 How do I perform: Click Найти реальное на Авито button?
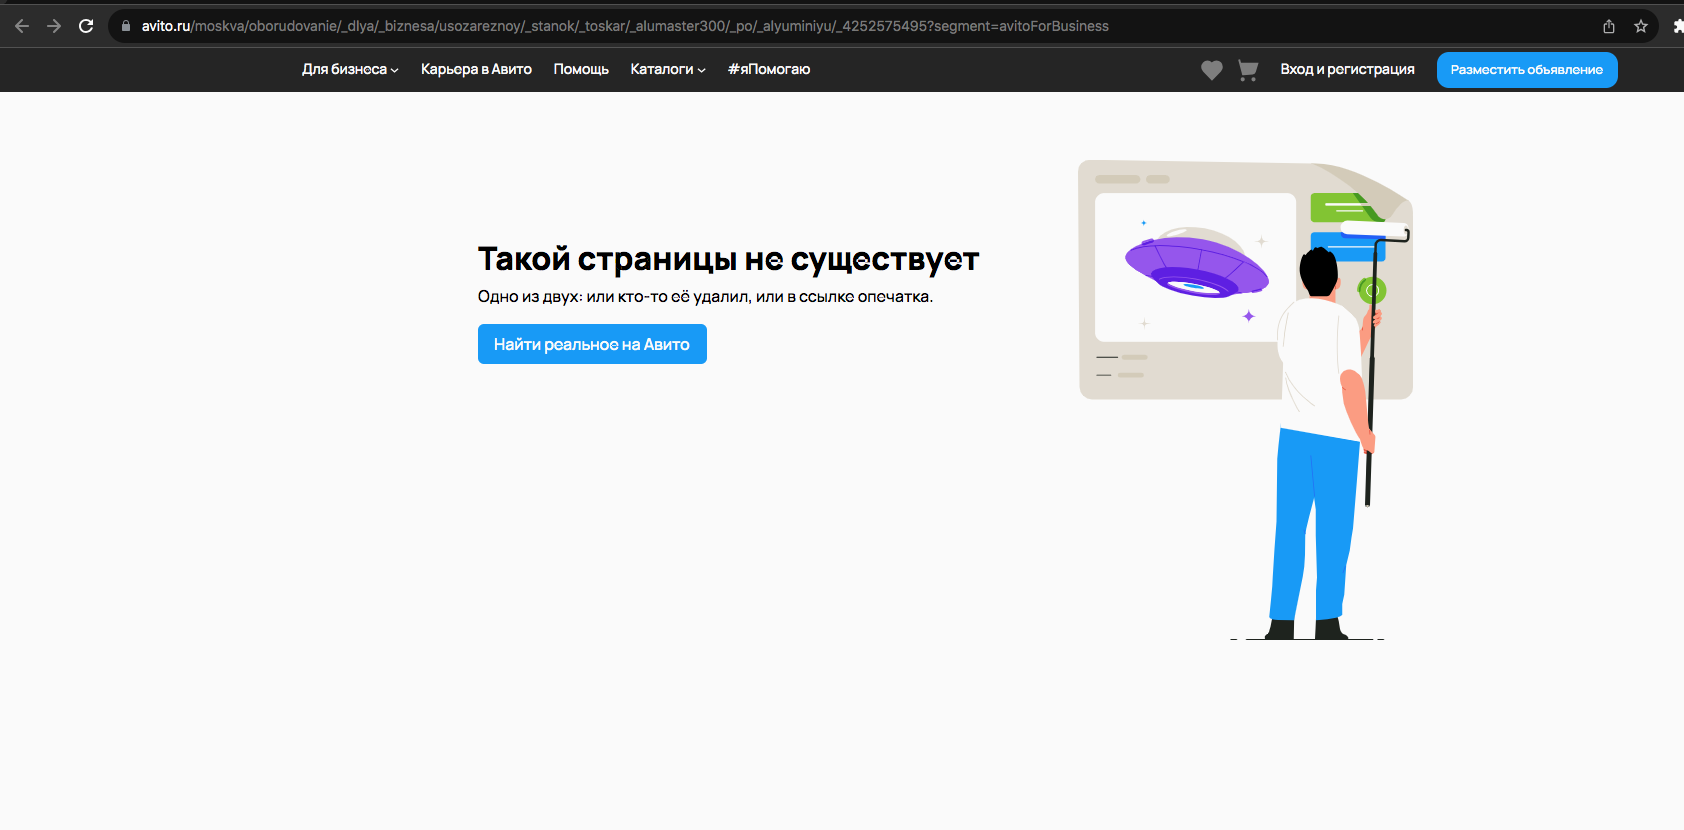(592, 344)
